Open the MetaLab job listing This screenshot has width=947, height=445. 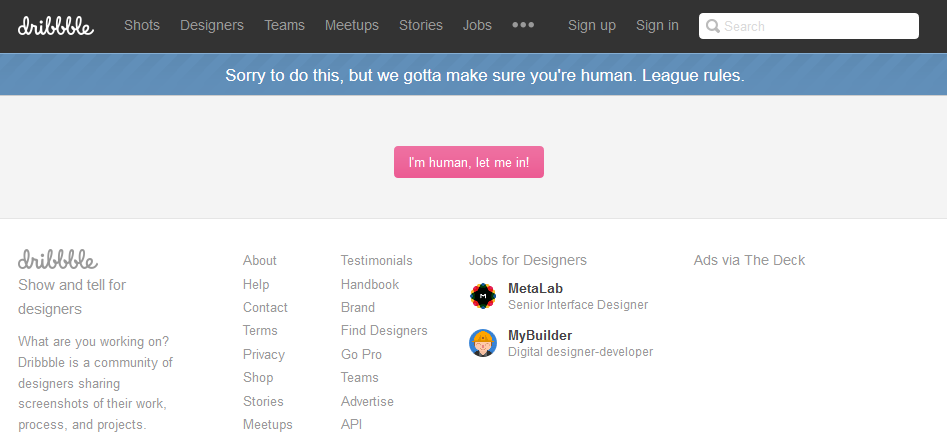[535, 289]
